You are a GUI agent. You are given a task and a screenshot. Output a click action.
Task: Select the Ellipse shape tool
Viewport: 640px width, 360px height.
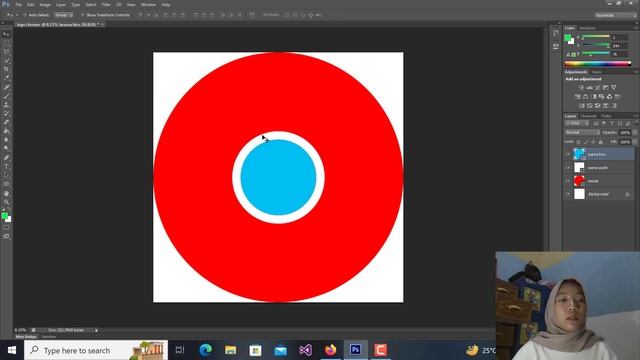(6, 184)
